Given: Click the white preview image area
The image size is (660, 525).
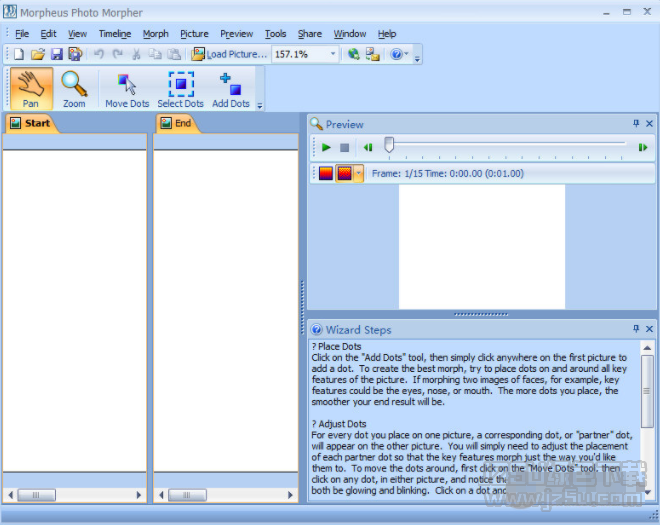Looking at the screenshot, I should [x=482, y=246].
